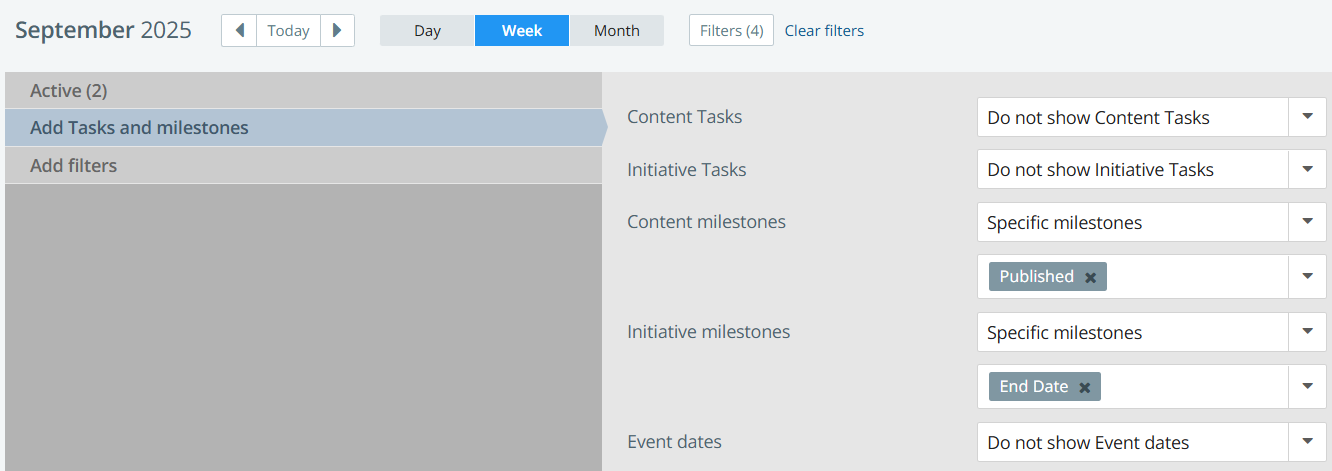1332x471 pixels.
Task: Click the Clear filters link
Action: click(824, 30)
